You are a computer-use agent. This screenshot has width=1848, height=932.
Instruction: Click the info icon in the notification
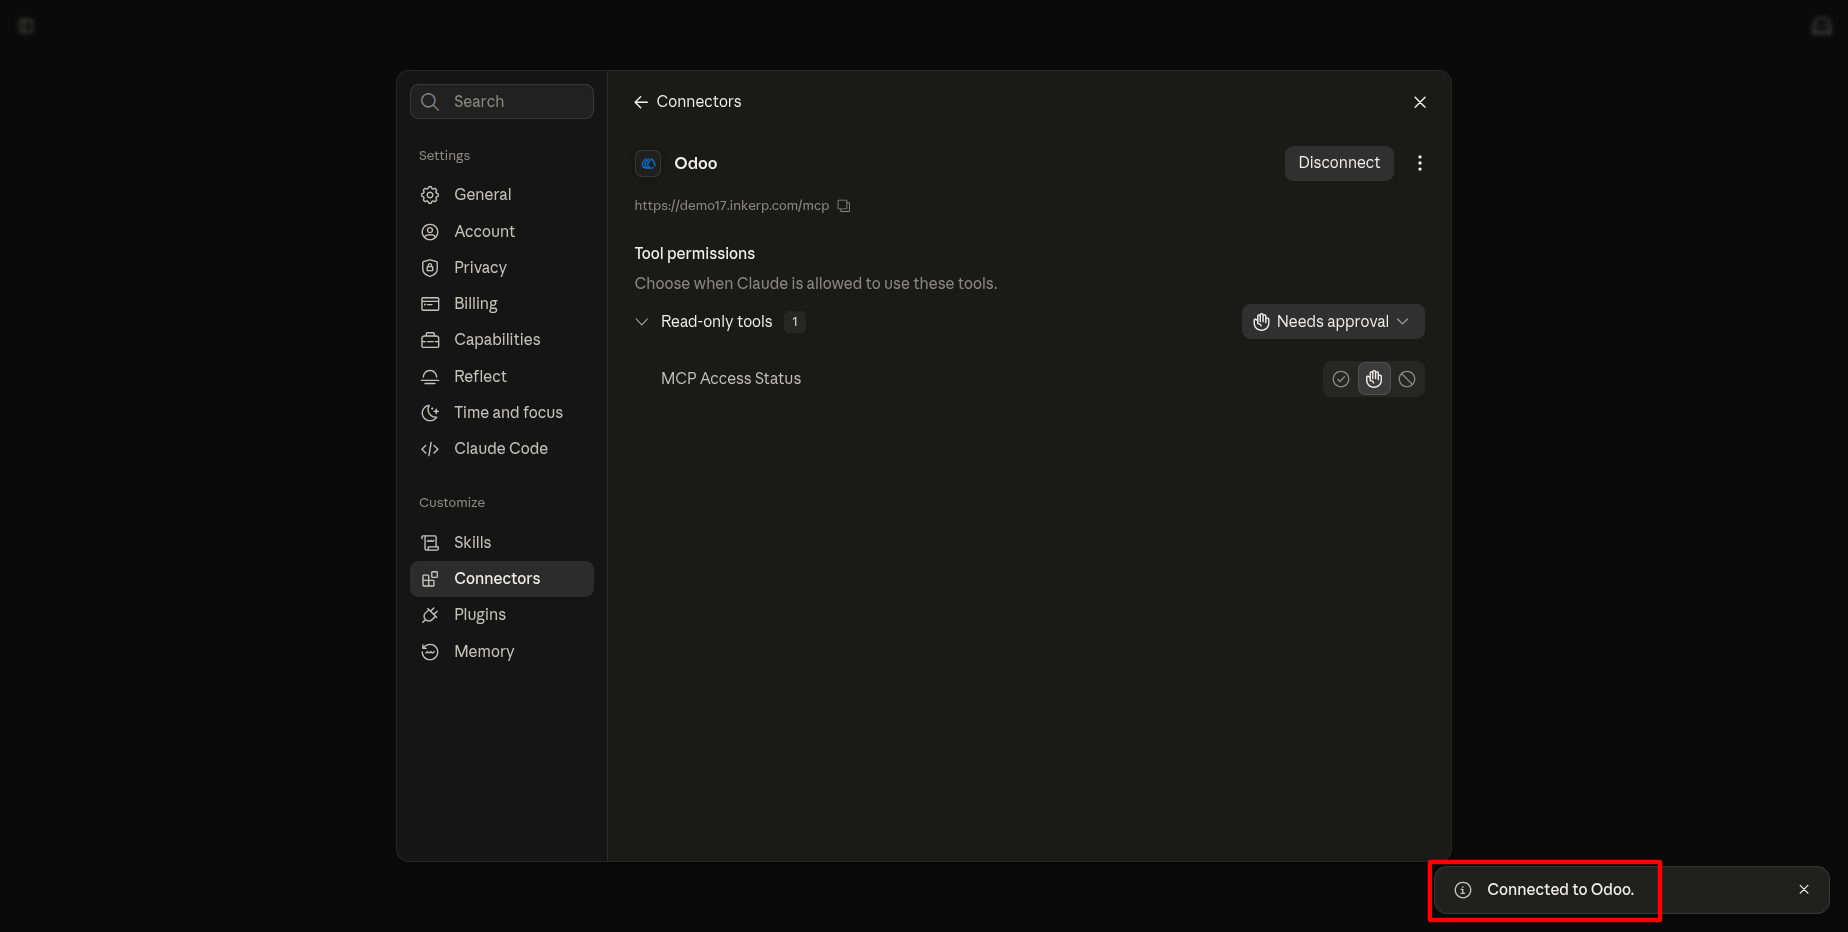click(1462, 889)
